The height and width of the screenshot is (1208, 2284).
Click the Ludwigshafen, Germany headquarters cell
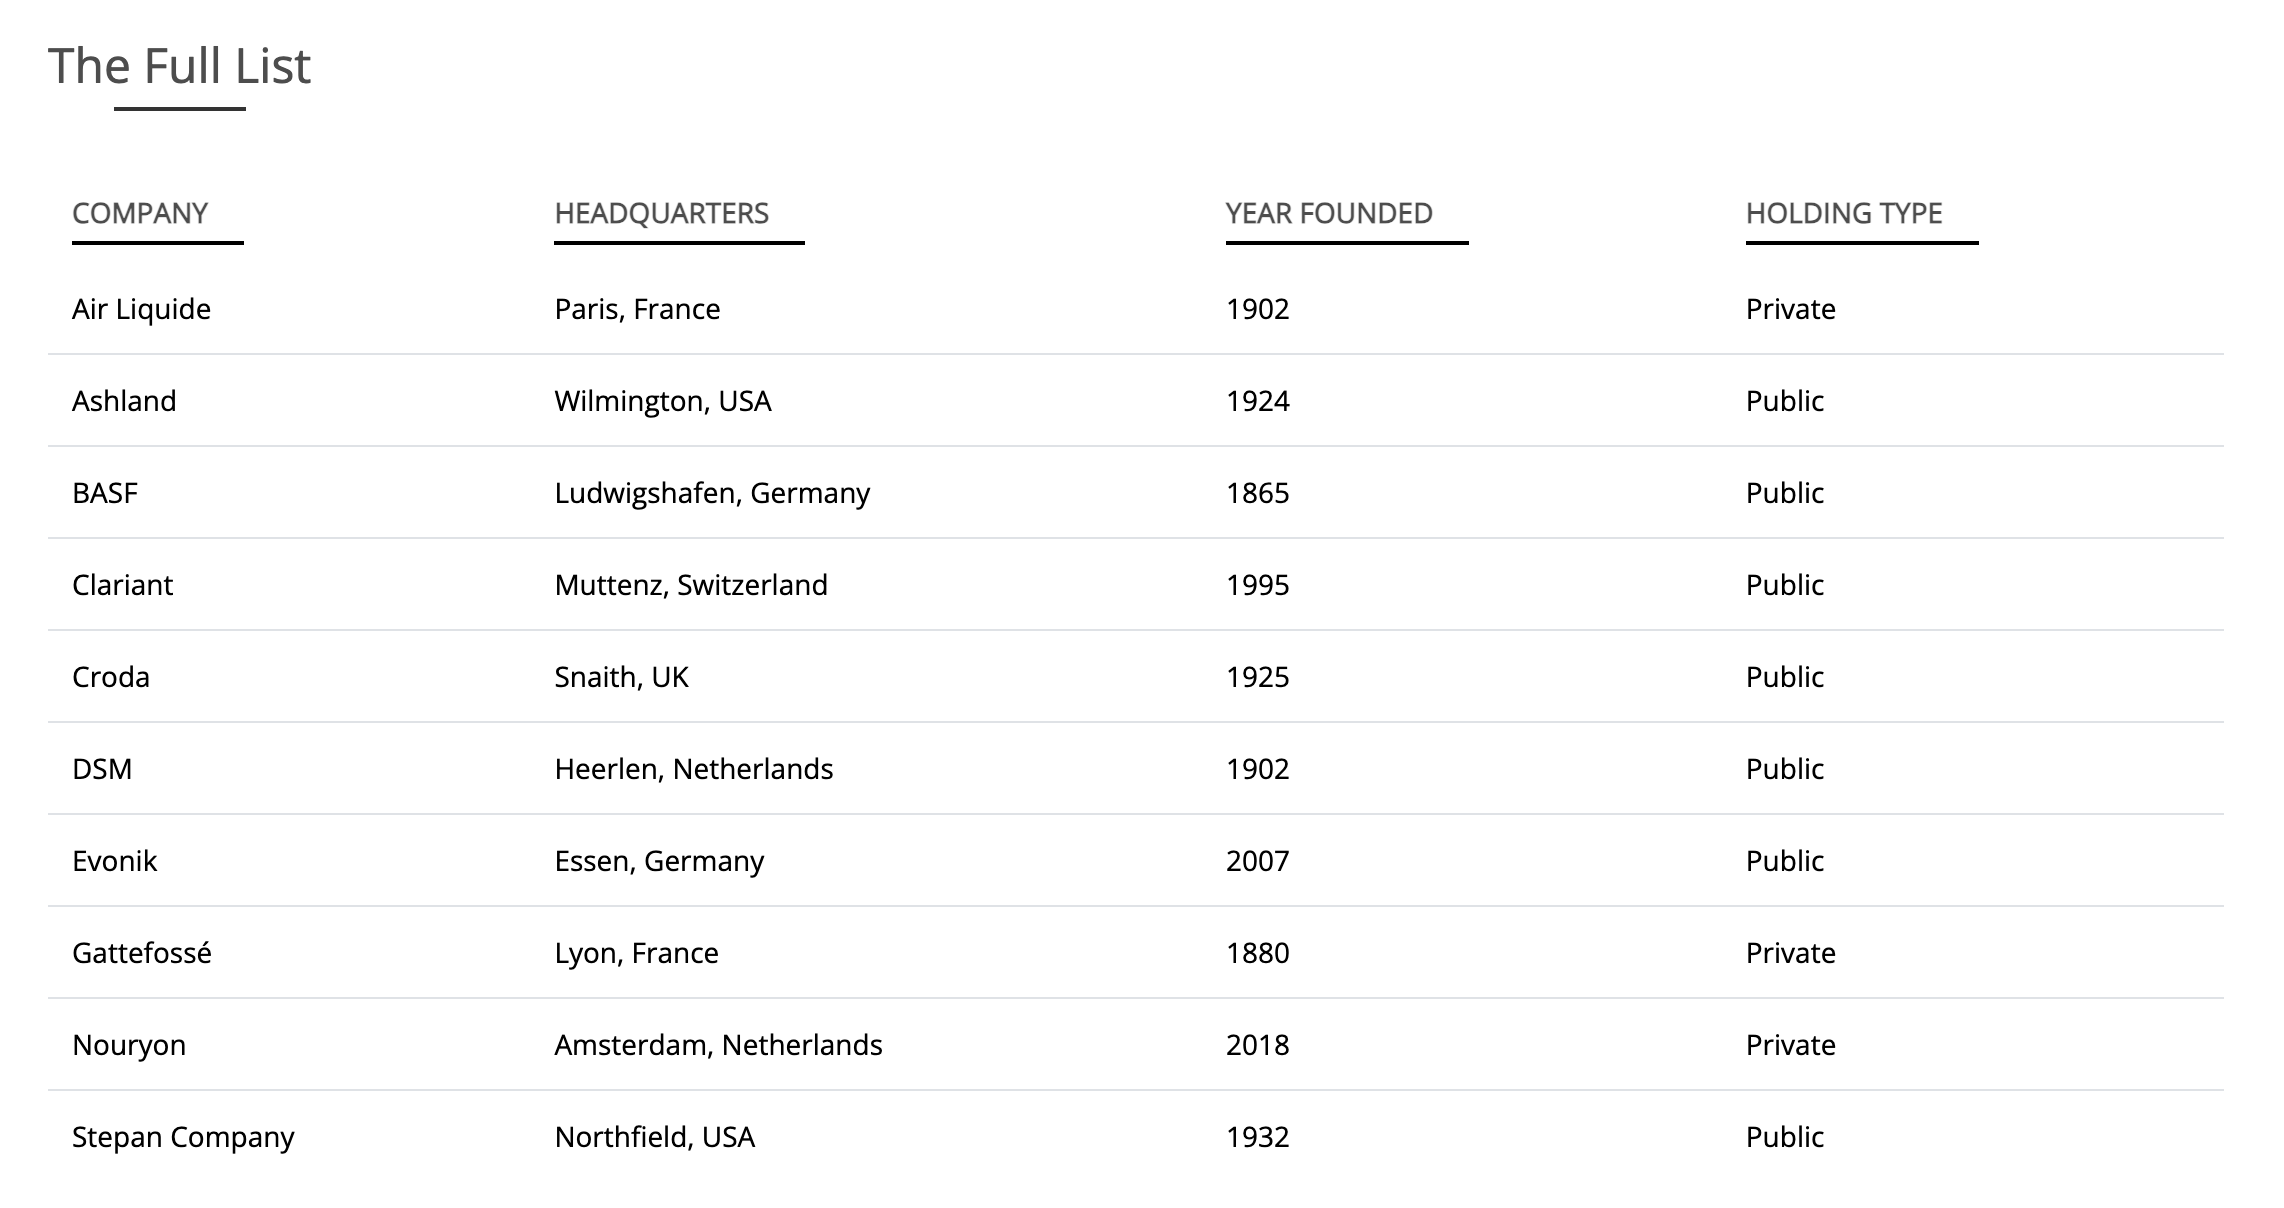[x=712, y=493]
